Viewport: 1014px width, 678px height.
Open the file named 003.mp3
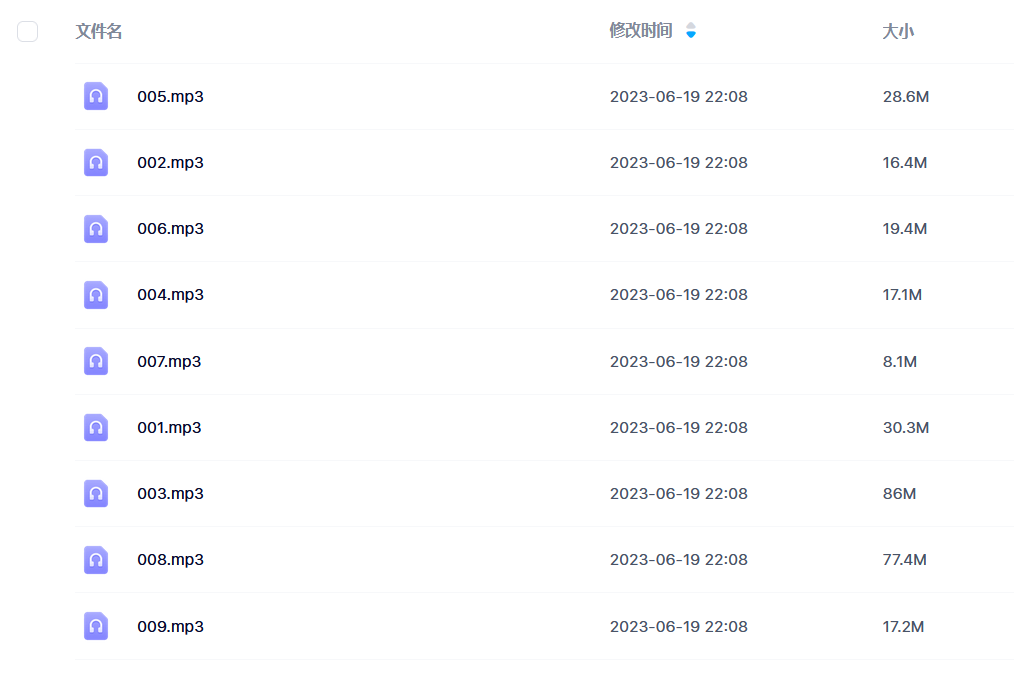(x=170, y=494)
